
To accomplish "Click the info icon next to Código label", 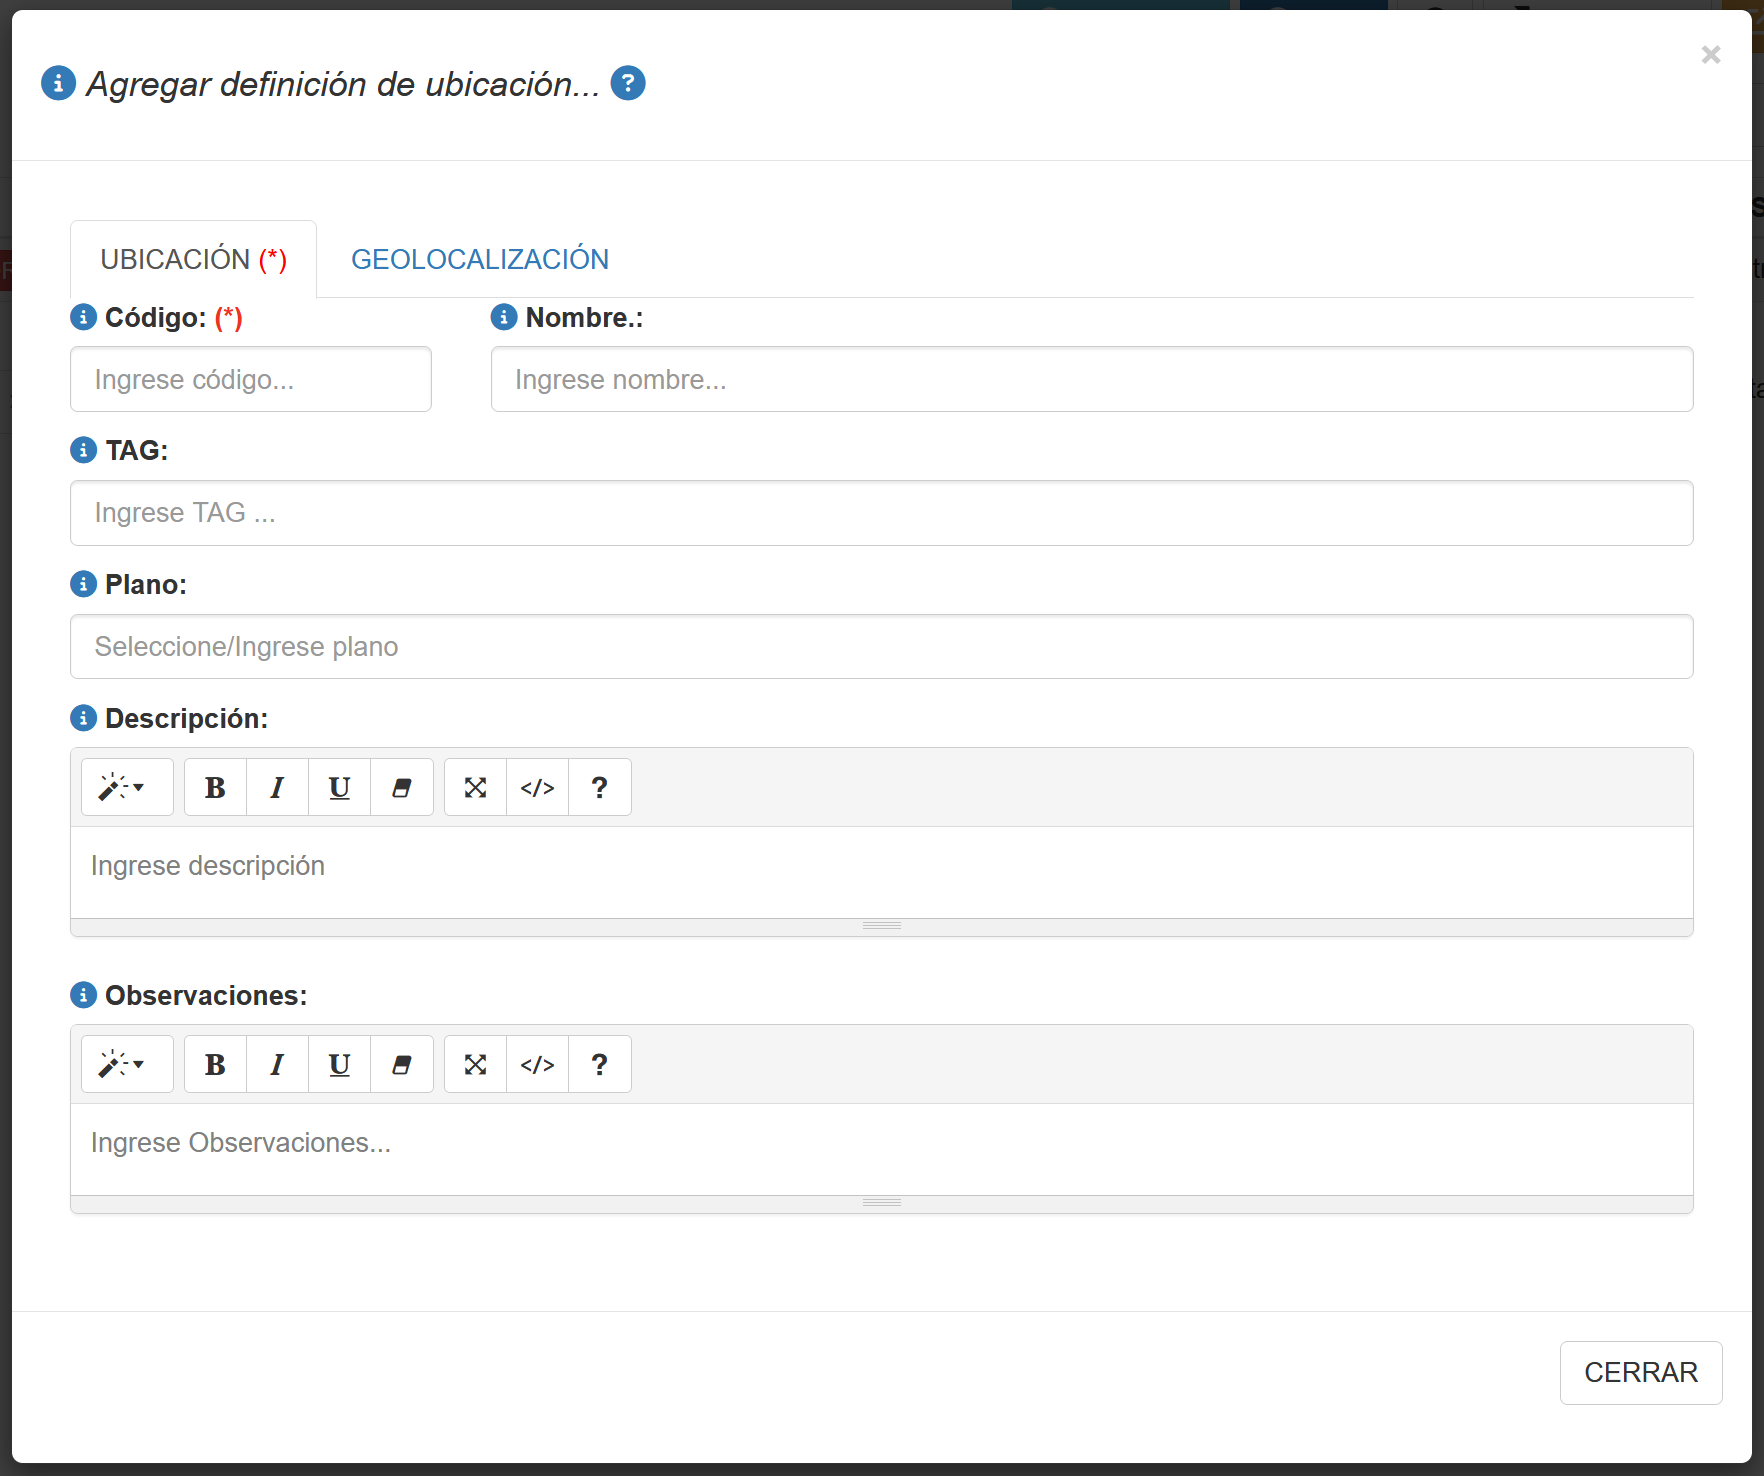I will 83,317.
